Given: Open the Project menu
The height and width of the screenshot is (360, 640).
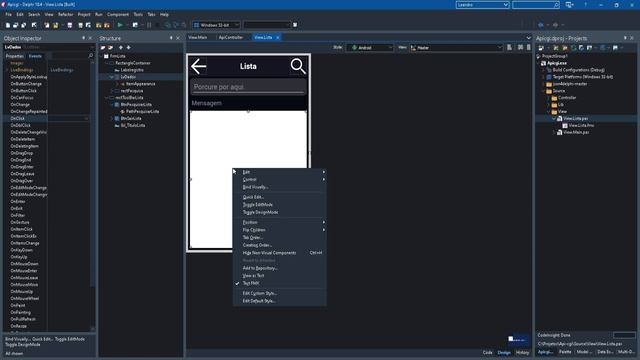Looking at the screenshot, I should click(x=84, y=14).
